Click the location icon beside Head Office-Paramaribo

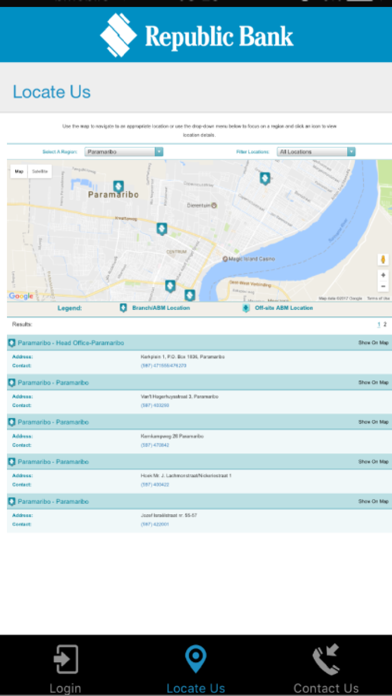click(12, 343)
